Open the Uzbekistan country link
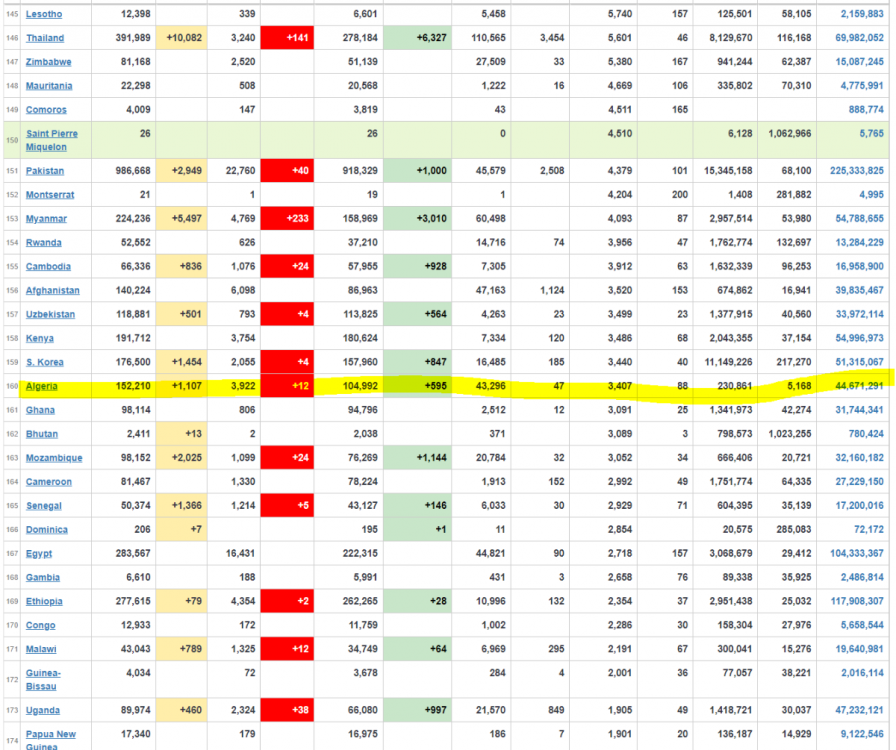896x750 pixels. [50, 314]
